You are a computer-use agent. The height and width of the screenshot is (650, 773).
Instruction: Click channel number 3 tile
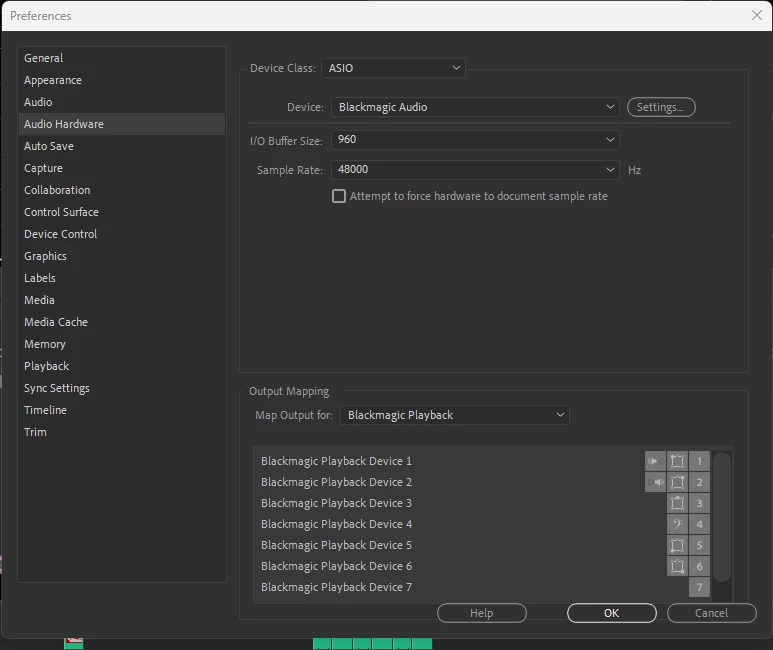point(699,503)
